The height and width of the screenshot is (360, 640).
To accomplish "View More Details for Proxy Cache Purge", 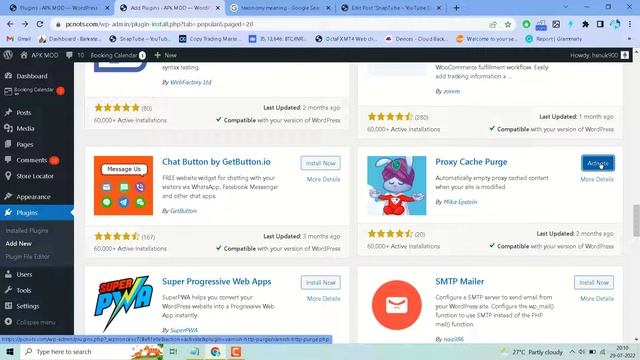I will click(x=597, y=179).
